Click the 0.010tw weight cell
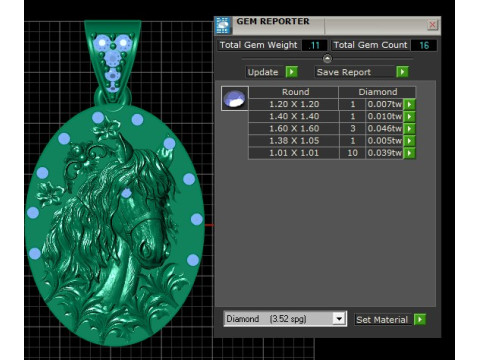480x360 pixels. click(x=384, y=117)
